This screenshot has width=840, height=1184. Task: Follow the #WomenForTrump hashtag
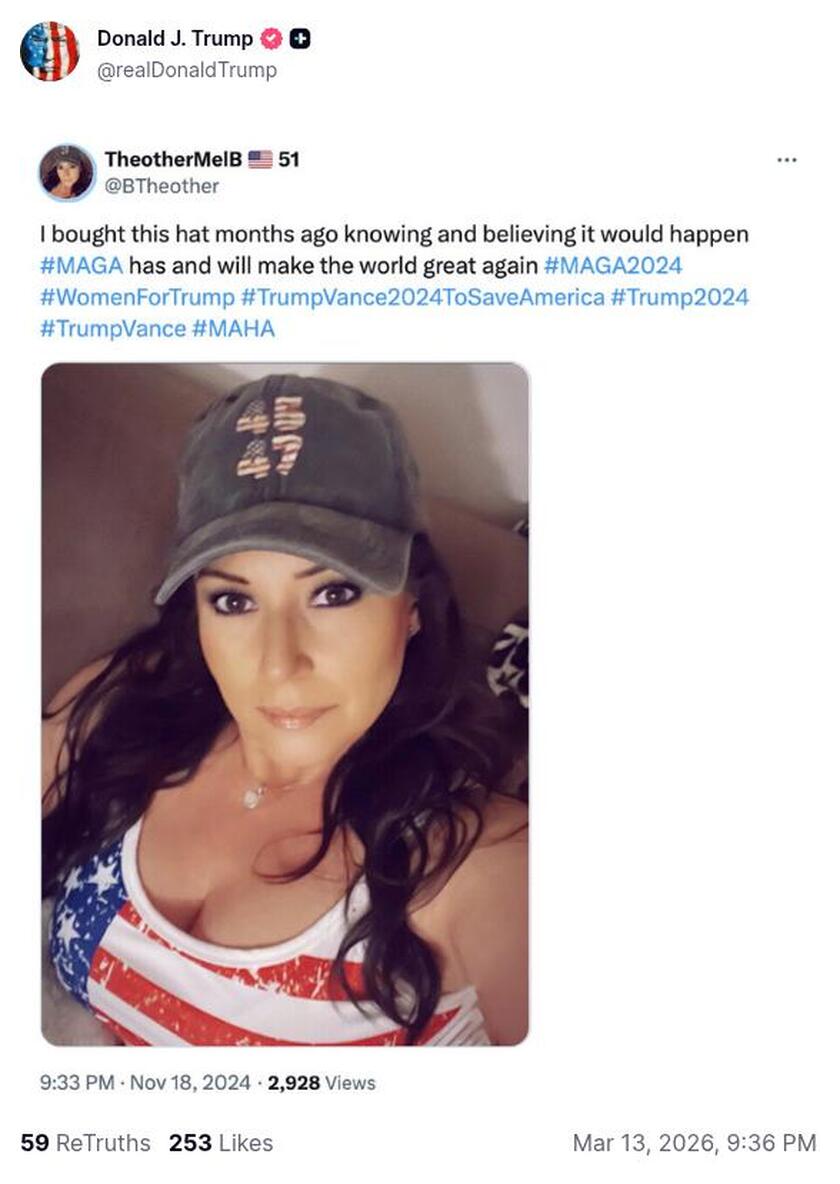click(x=137, y=297)
